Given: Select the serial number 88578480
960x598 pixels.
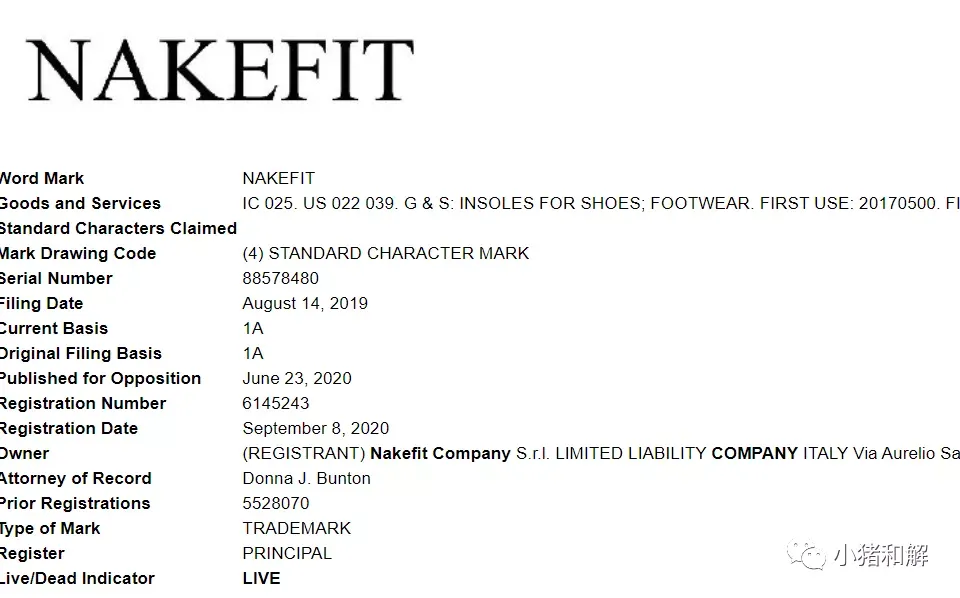Looking at the screenshot, I should [280, 278].
